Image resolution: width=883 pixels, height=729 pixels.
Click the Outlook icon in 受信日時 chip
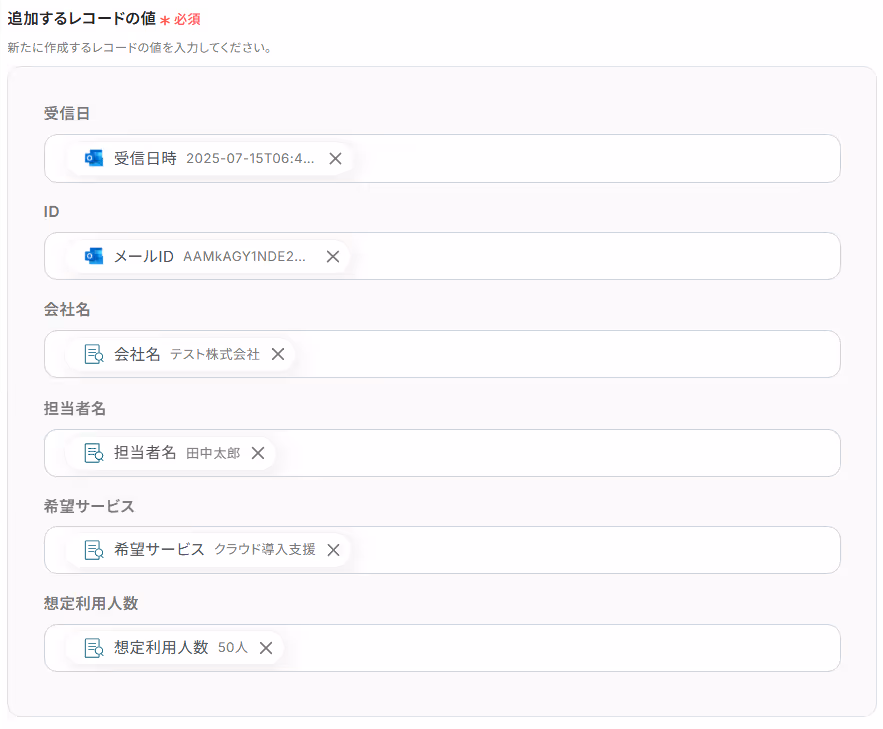click(x=94, y=158)
